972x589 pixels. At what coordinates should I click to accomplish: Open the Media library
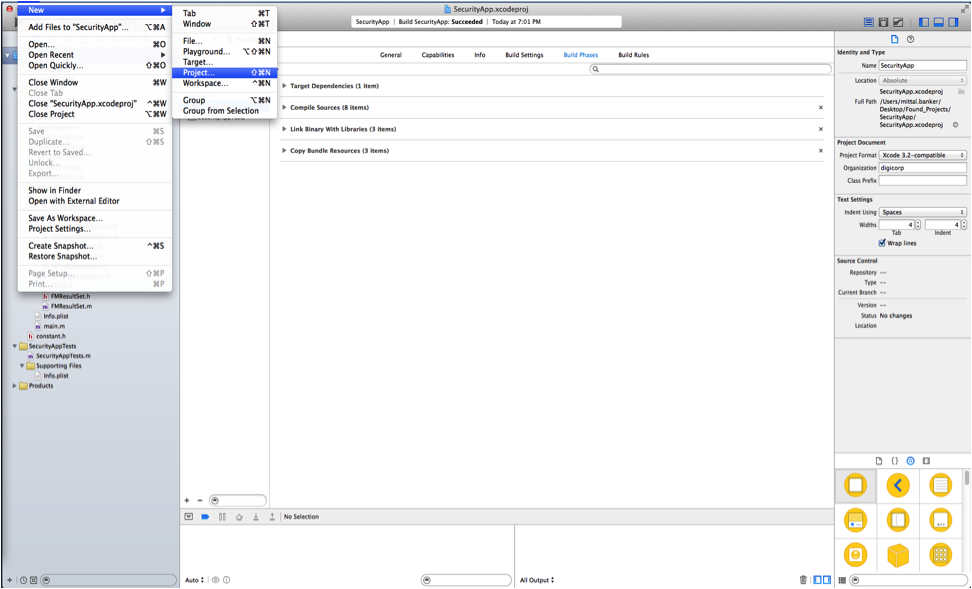coord(926,461)
